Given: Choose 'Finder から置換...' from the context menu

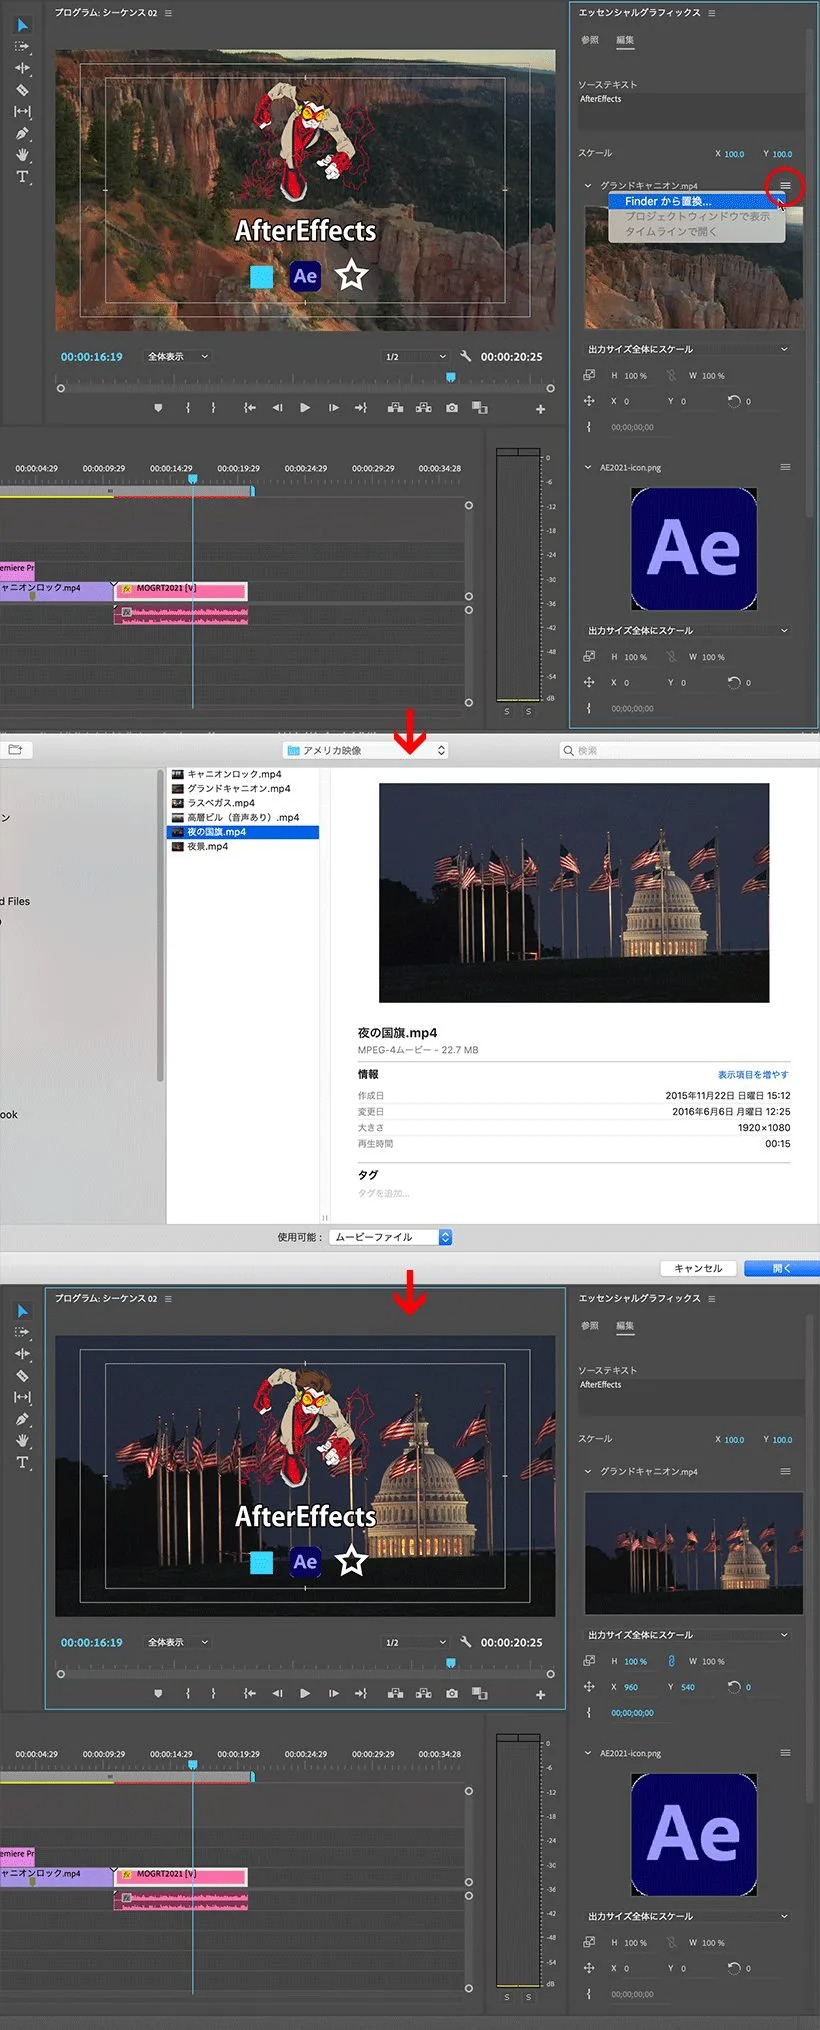Looking at the screenshot, I should point(667,201).
